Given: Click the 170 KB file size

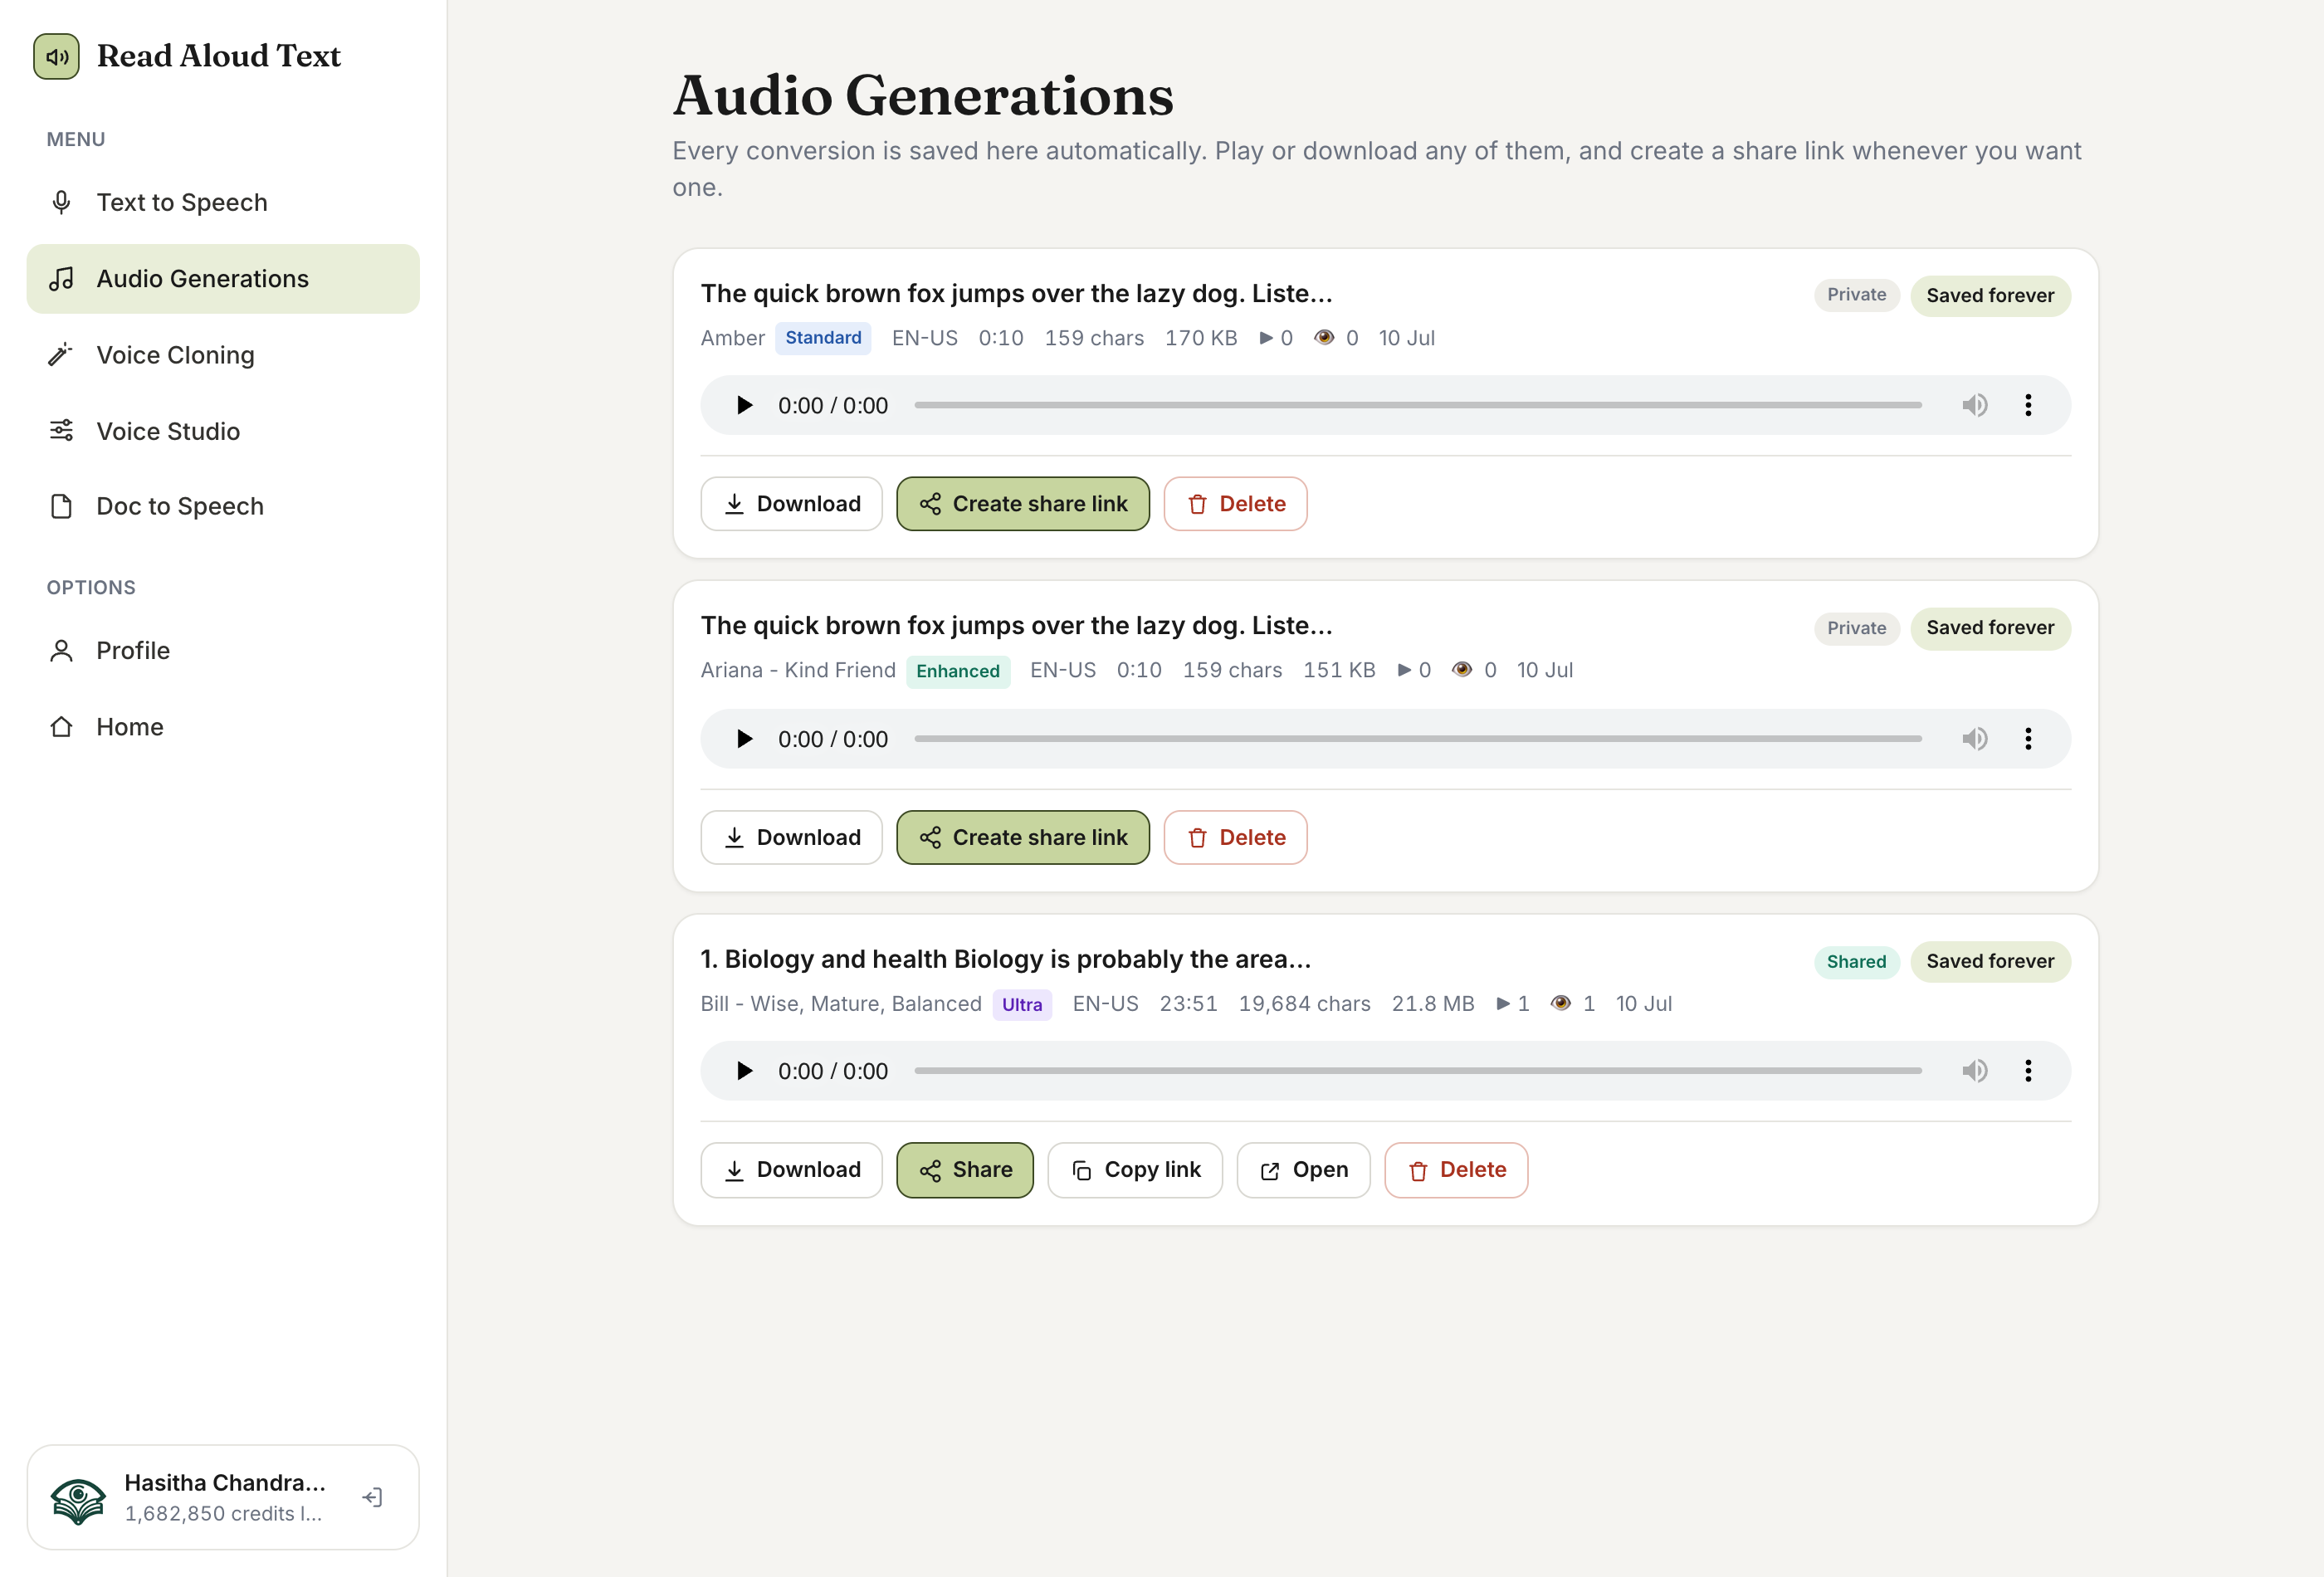Looking at the screenshot, I should [x=1201, y=338].
